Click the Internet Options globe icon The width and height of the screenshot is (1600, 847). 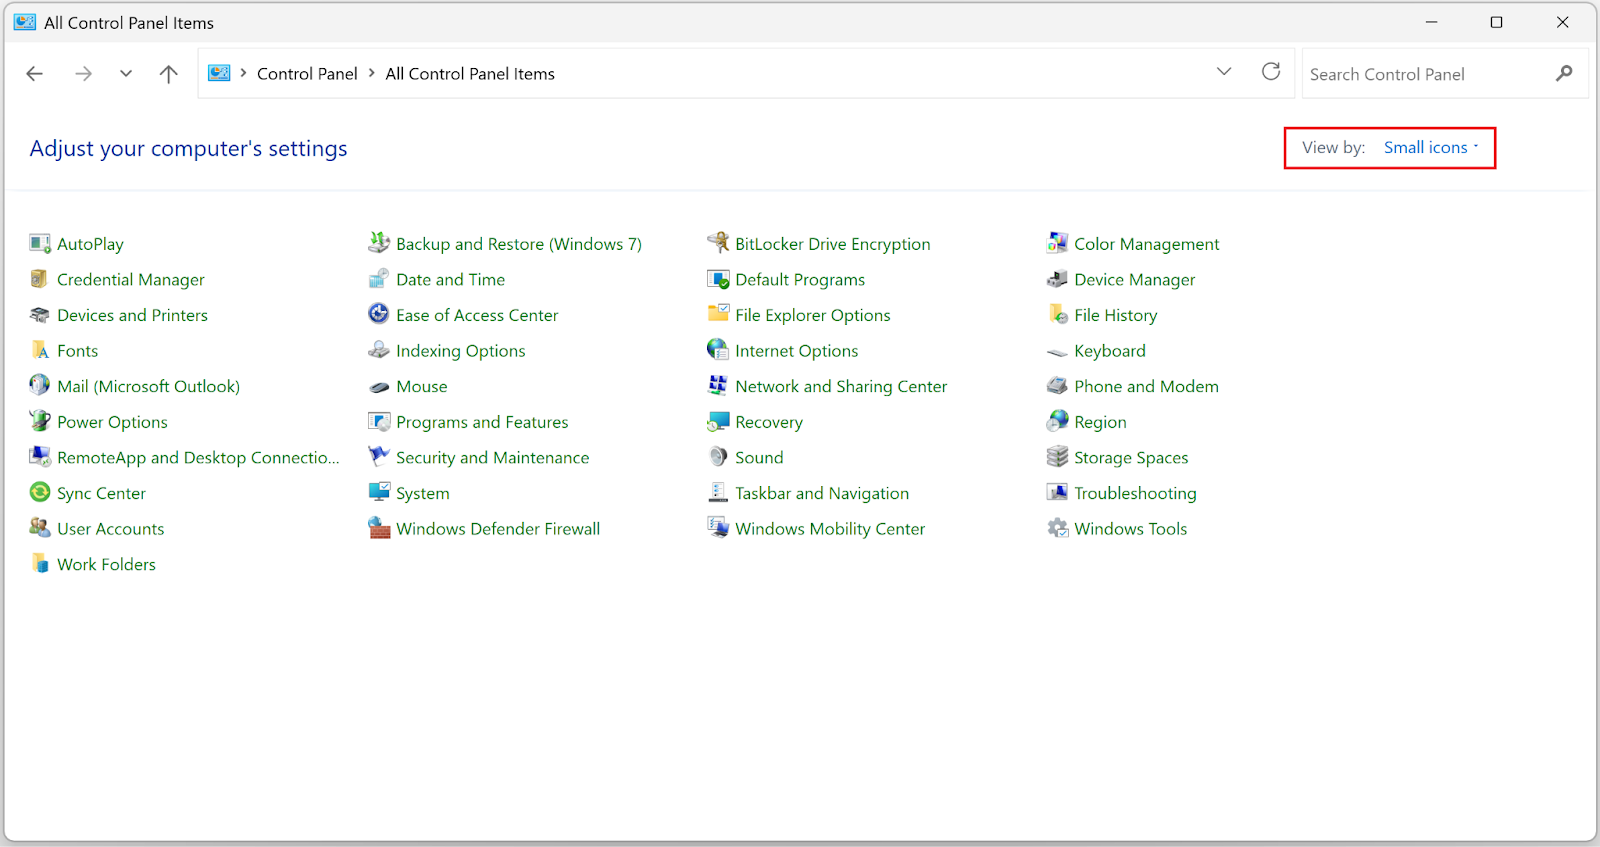(x=718, y=350)
